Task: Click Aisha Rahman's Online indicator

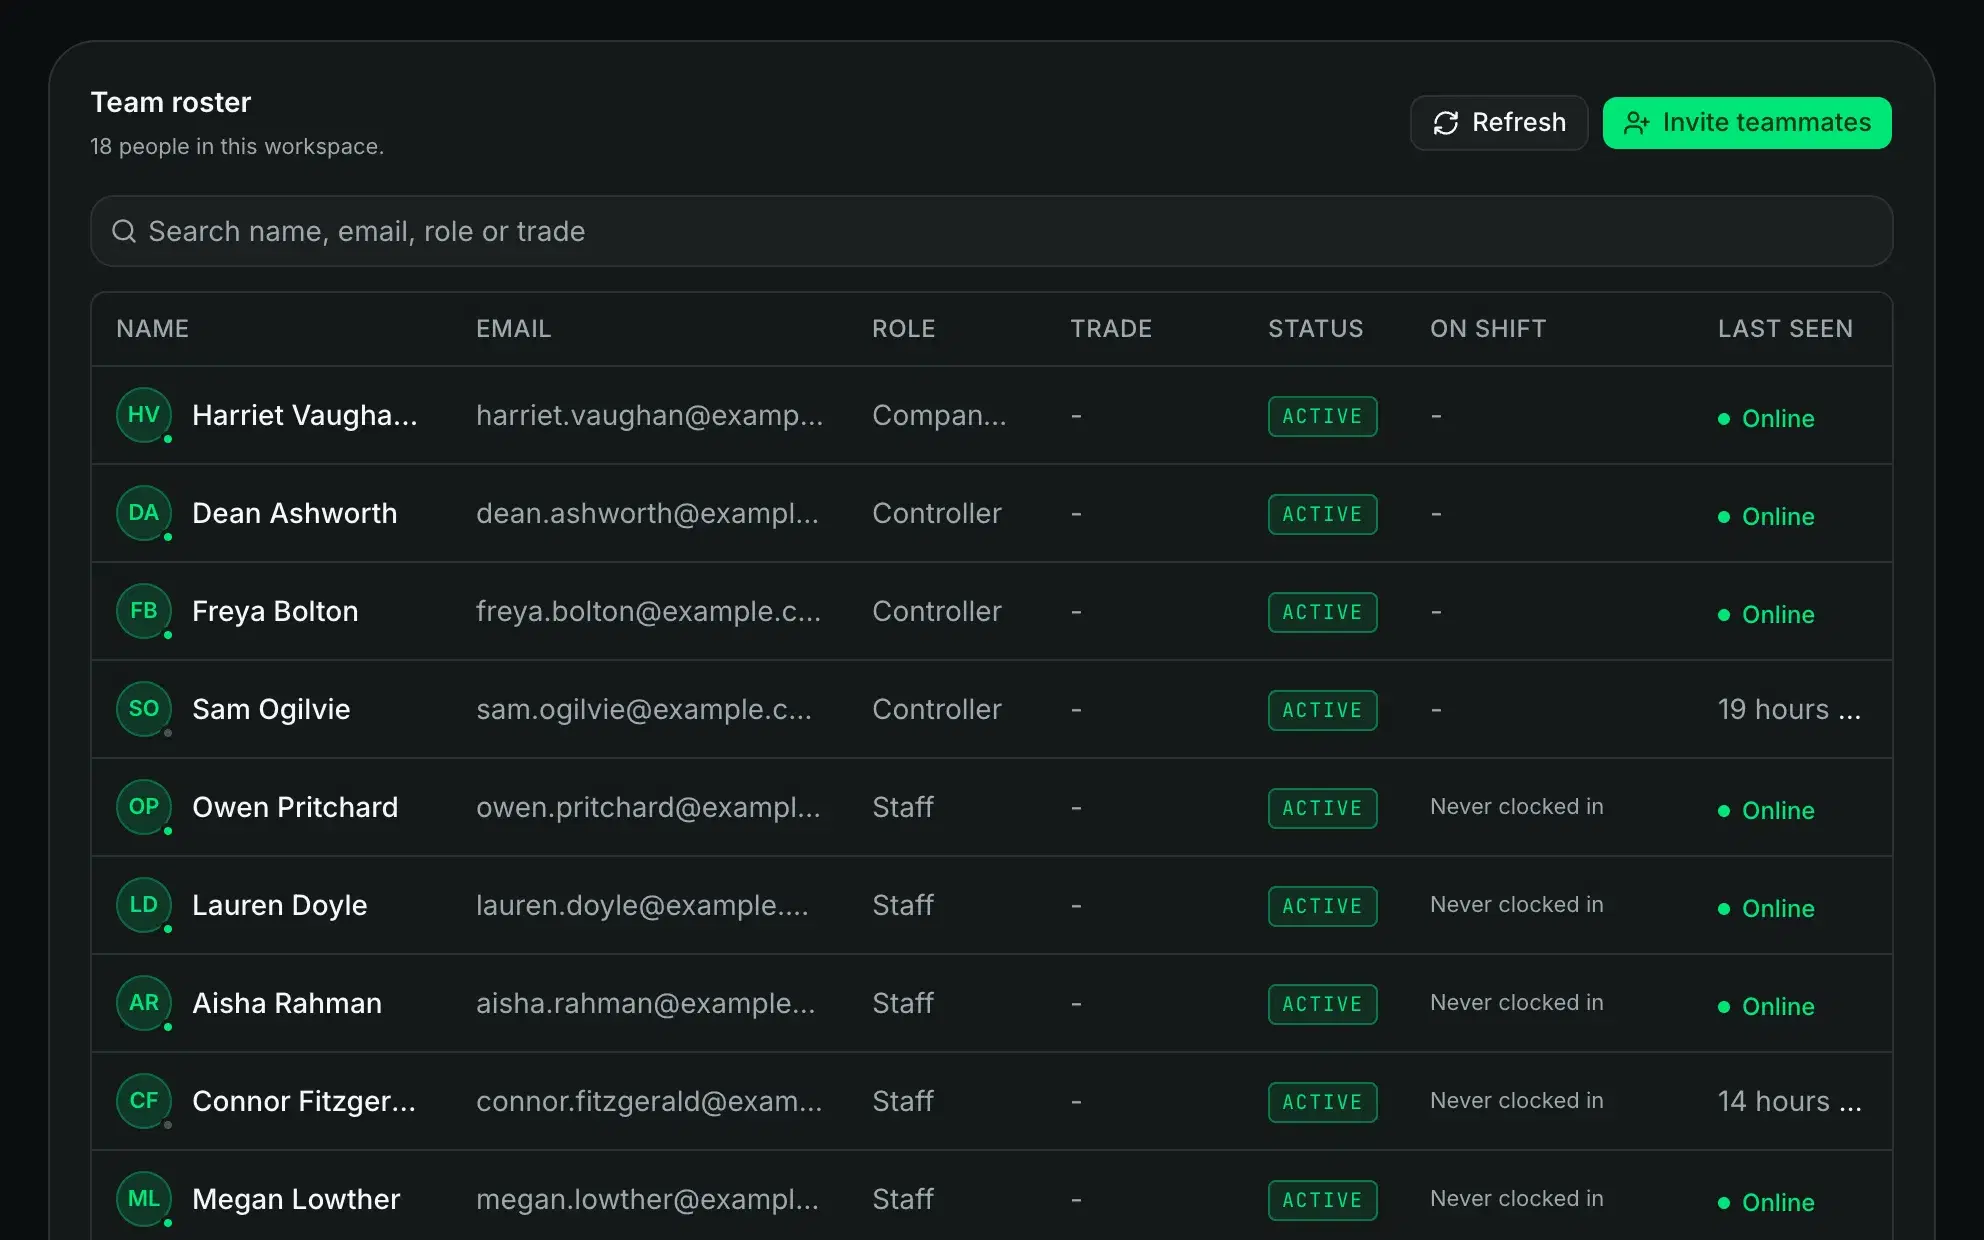Action: pos(1766,1007)
